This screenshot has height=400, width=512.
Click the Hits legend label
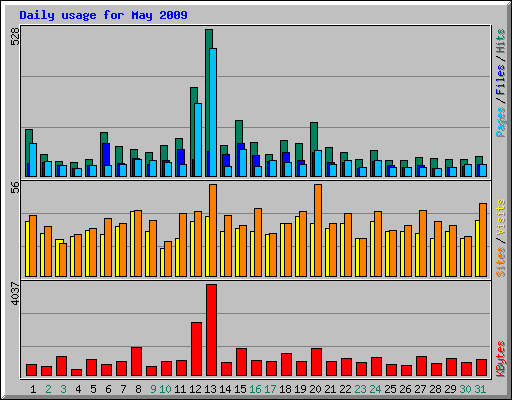501,41
